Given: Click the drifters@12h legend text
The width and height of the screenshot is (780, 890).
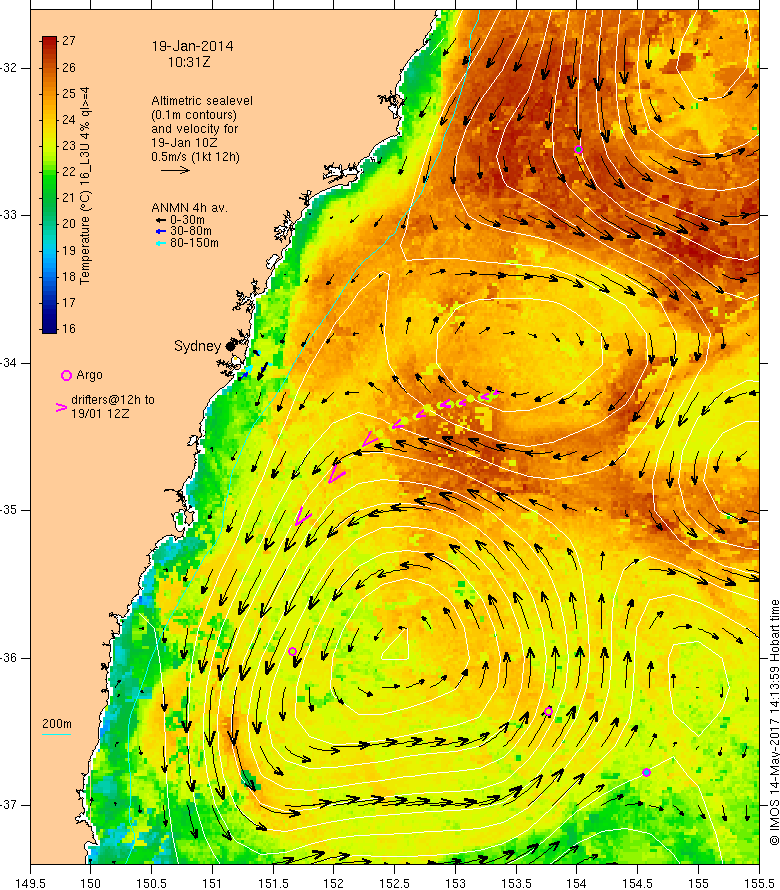Looking at the screenshot, I should click(112, 407).
